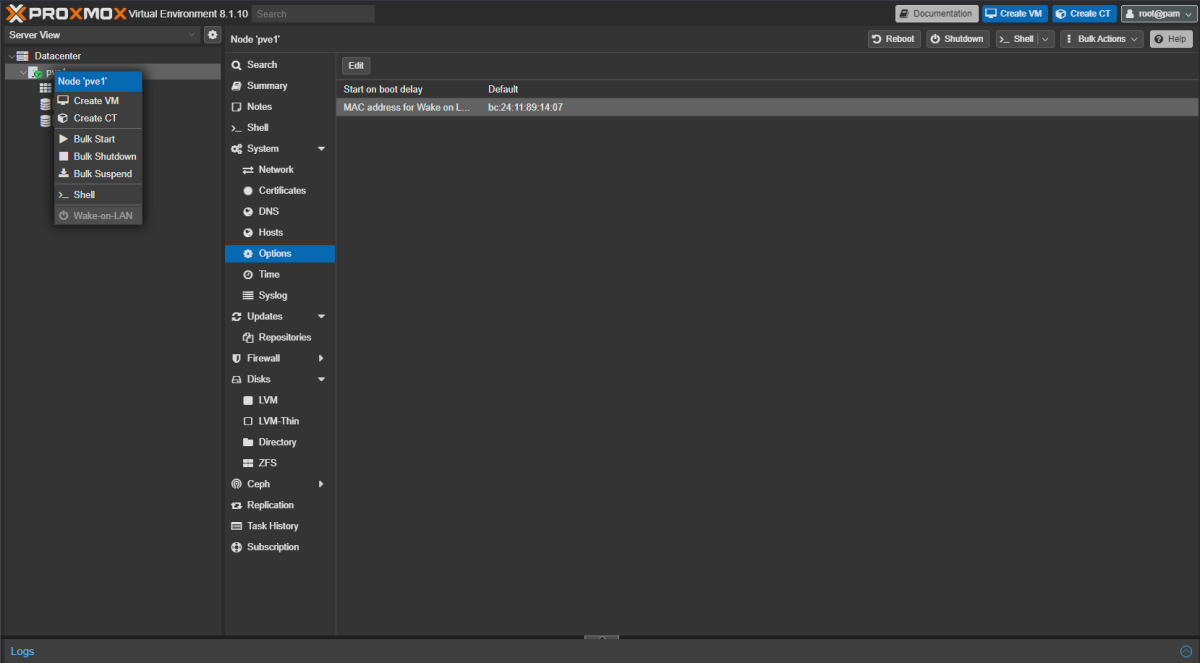Go to the Network settings
This screenshot has width=1200, height=663.
280,170
